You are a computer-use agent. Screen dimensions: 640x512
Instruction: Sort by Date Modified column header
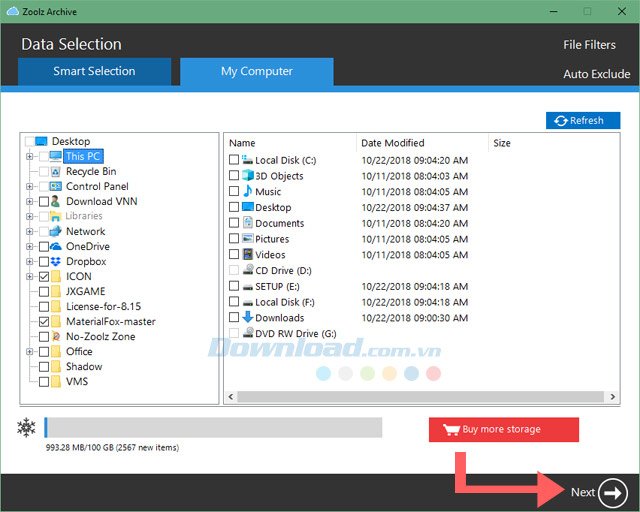coord(393,143)
